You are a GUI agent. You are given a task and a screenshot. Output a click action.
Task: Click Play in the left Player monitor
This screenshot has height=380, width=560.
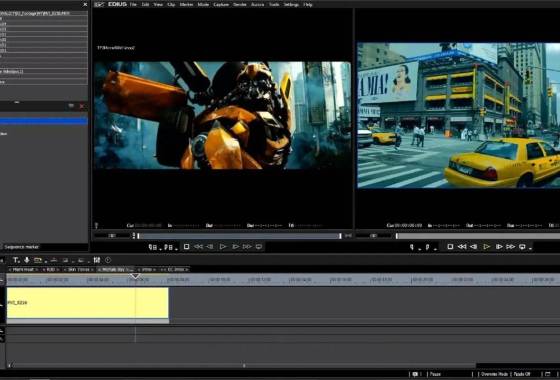point(223,247)
